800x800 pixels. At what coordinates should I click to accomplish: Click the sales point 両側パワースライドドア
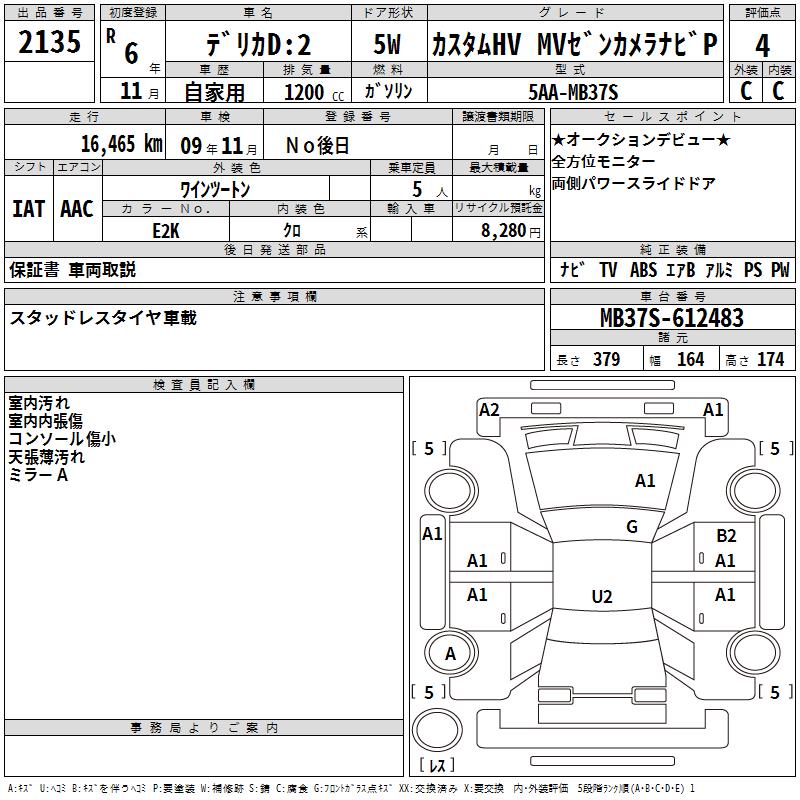pos(634,183)
